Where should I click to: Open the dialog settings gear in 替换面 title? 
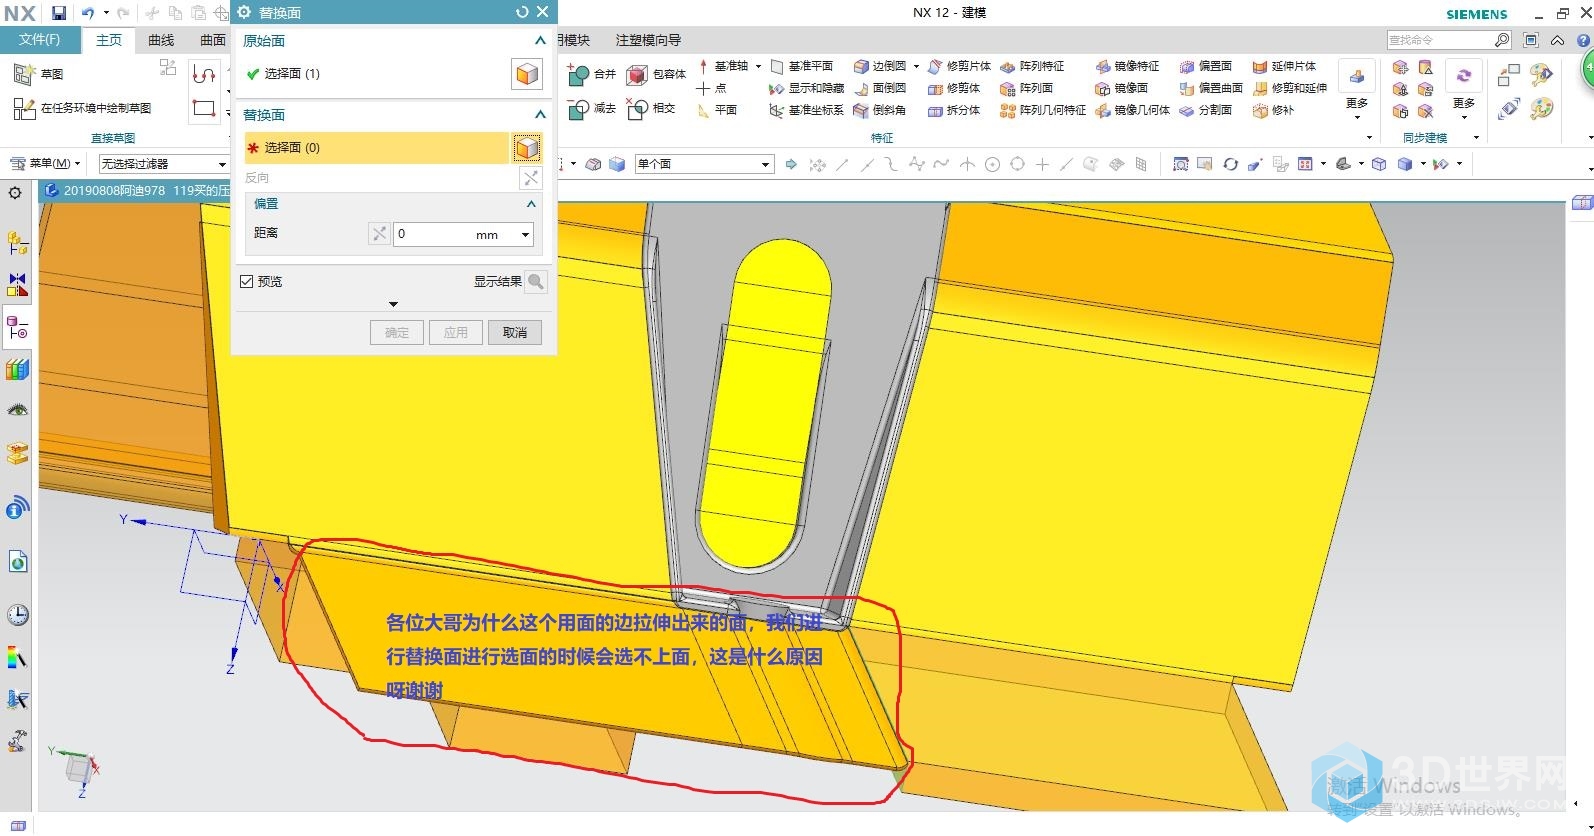coord(244,12)
